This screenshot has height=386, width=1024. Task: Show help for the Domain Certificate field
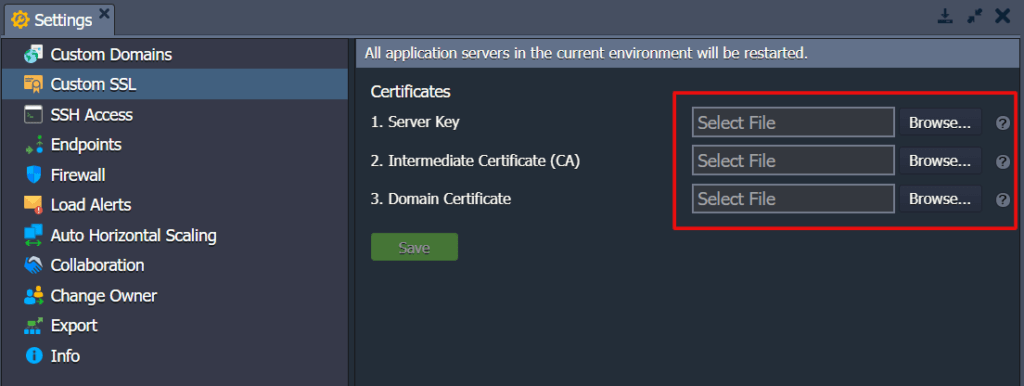coord(1003,200)
